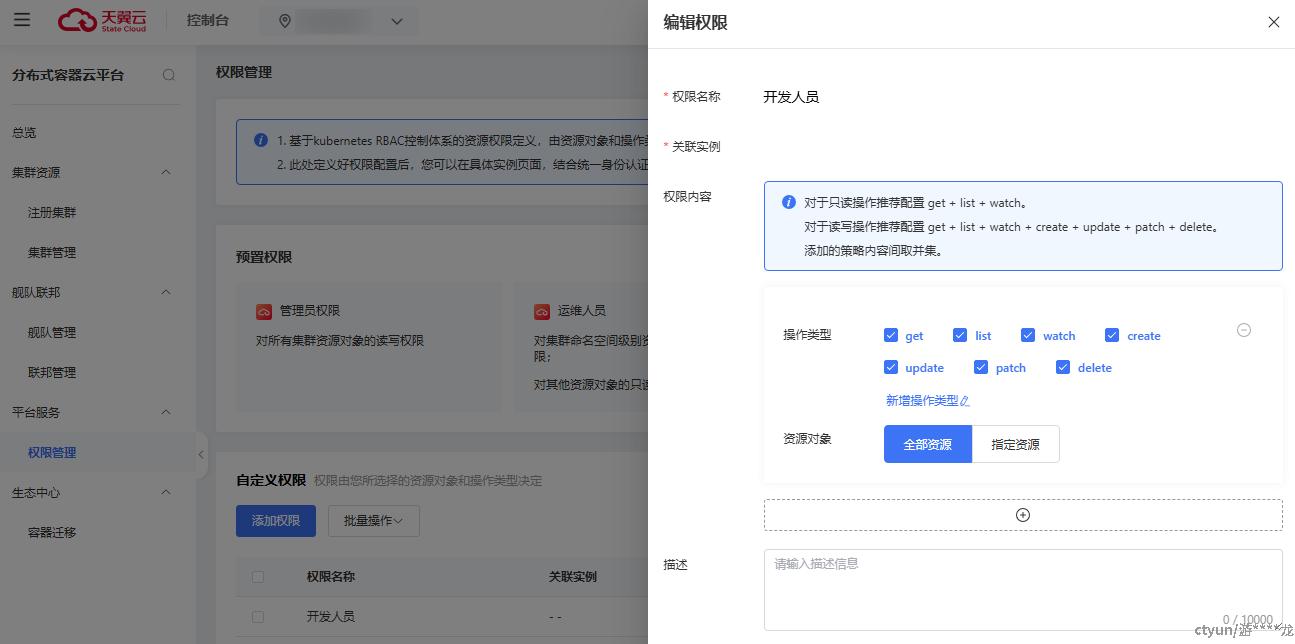Toggle the watch operation checkbox

1028,335
